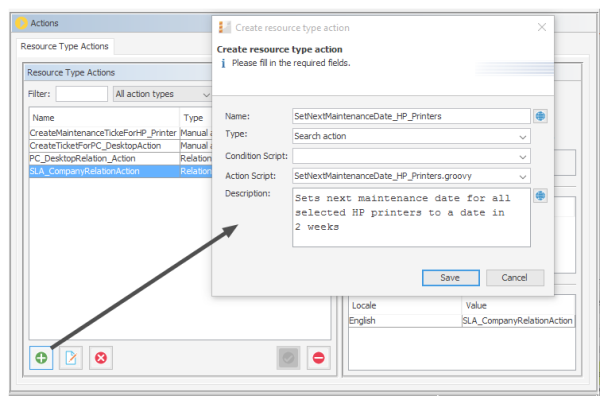Screen dimensions: 600x396
Task: Click the Actions window yellow play icon
Action: pos(21,23)
